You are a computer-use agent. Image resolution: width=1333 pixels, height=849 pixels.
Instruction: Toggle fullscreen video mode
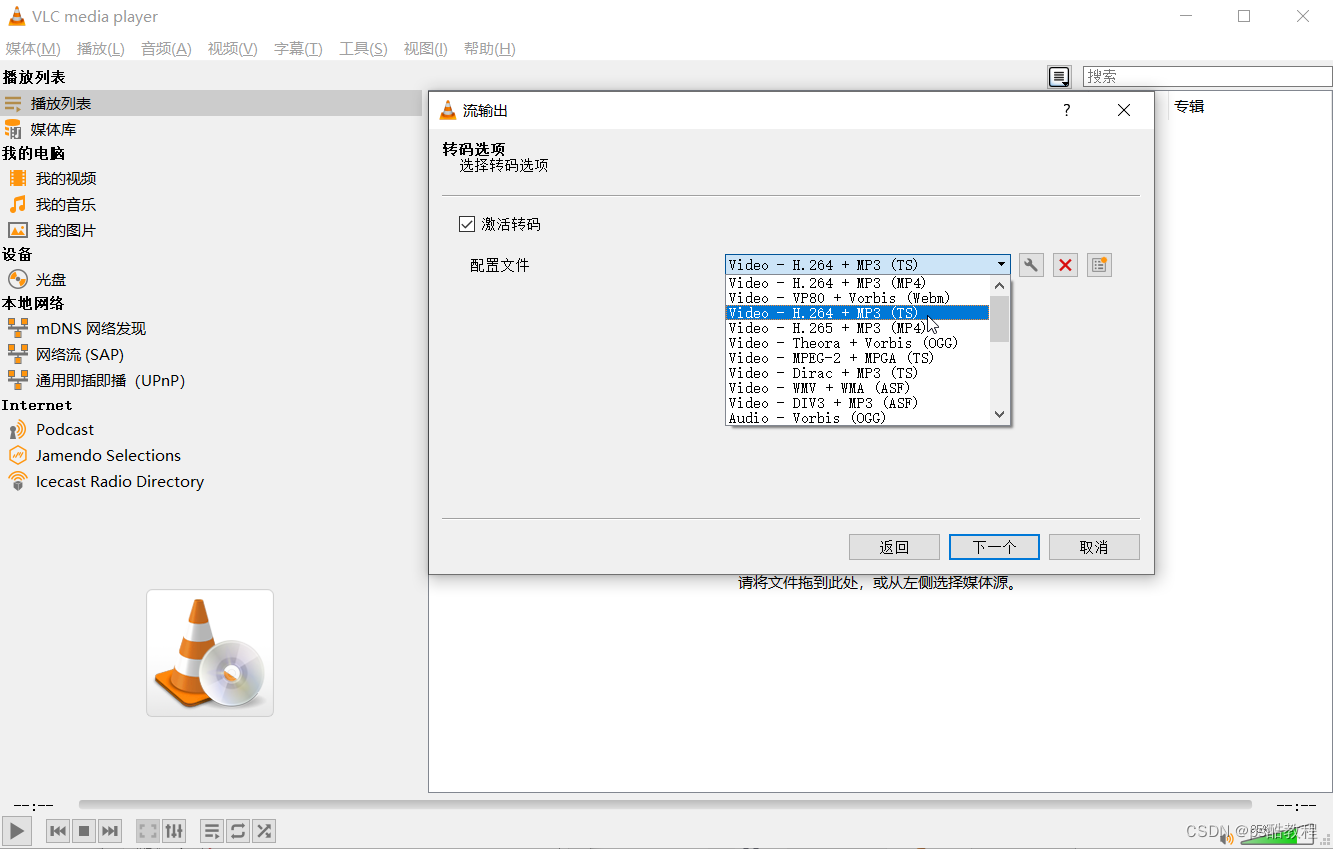point(148,830)
